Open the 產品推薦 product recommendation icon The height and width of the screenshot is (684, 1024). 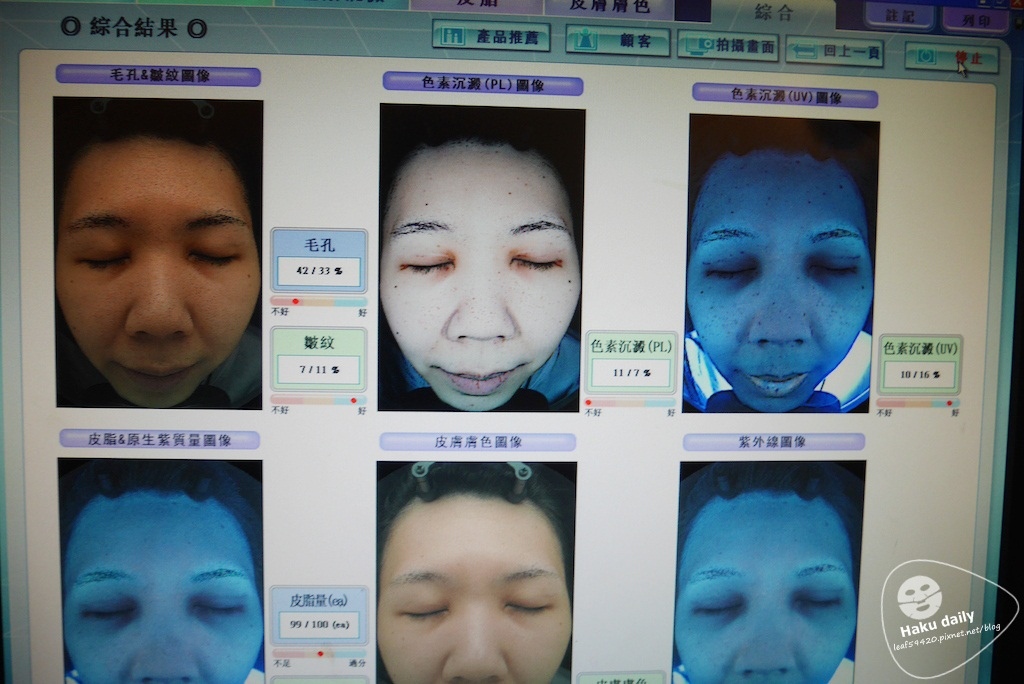pos(453,36)
